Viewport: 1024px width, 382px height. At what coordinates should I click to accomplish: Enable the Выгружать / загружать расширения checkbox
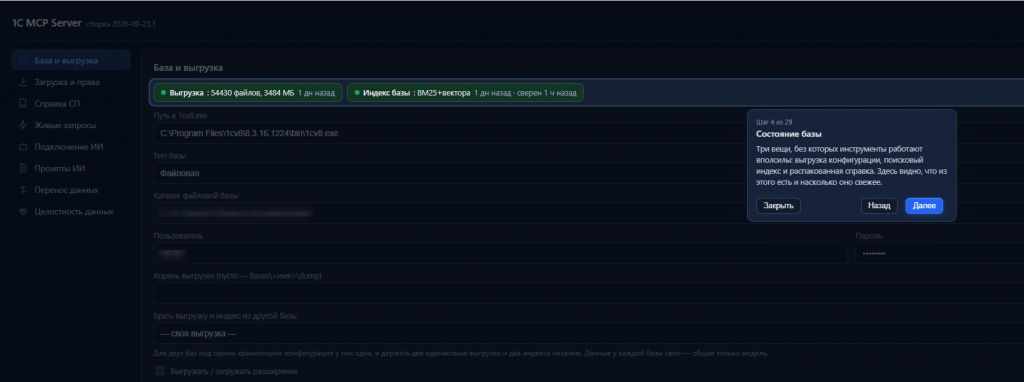160,371
